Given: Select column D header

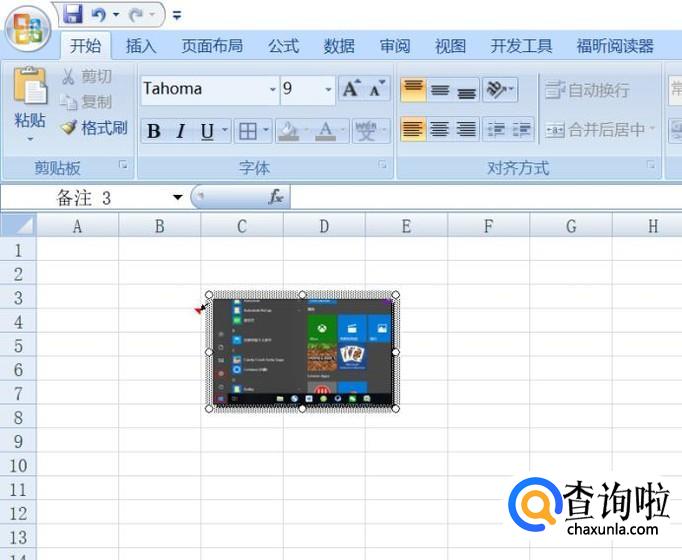Looking at the screenshot, I should click(324, 226).
